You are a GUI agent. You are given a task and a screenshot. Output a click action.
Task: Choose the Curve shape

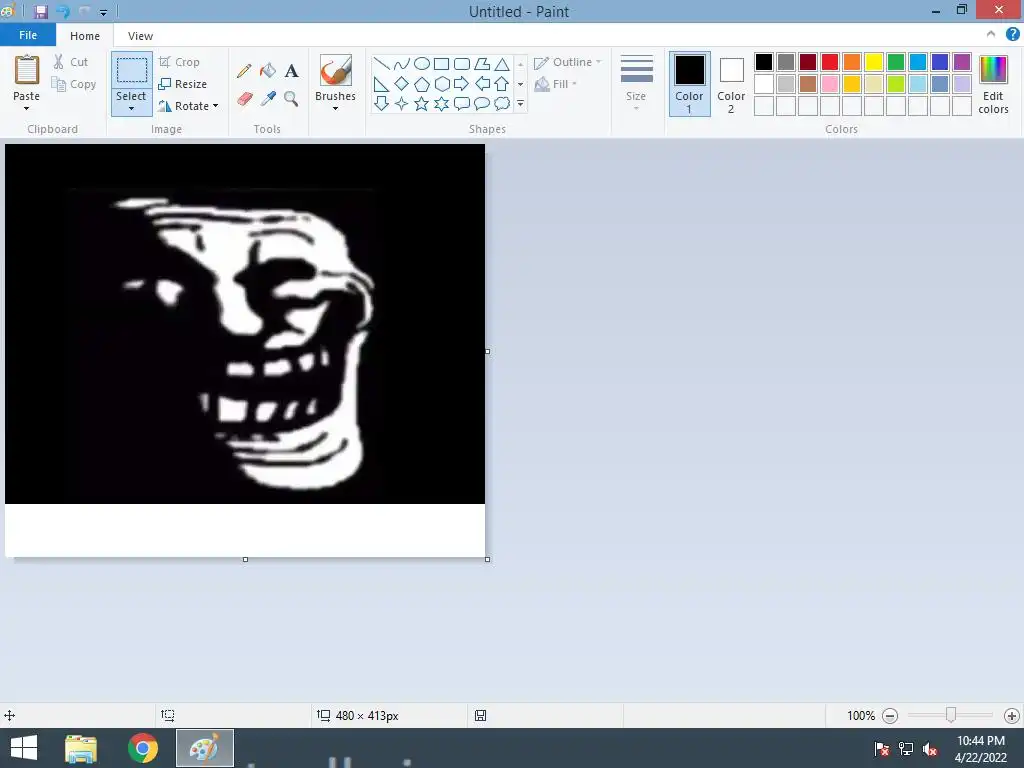tap(402, 63)
